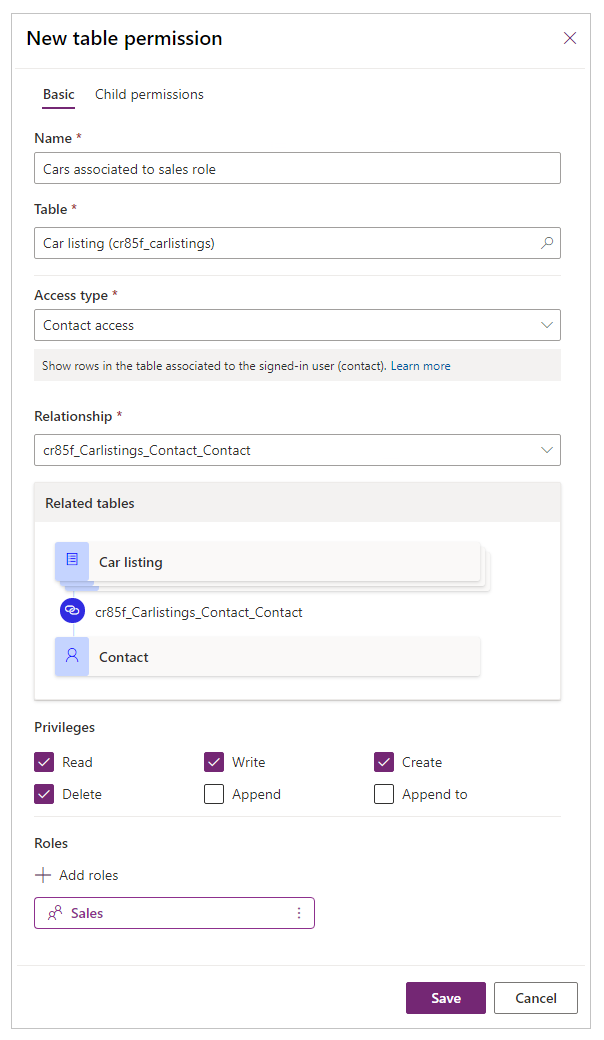This screenshot has width=604, height=1040.
Task: Click the Related tables header
Action: coord(297,503)
